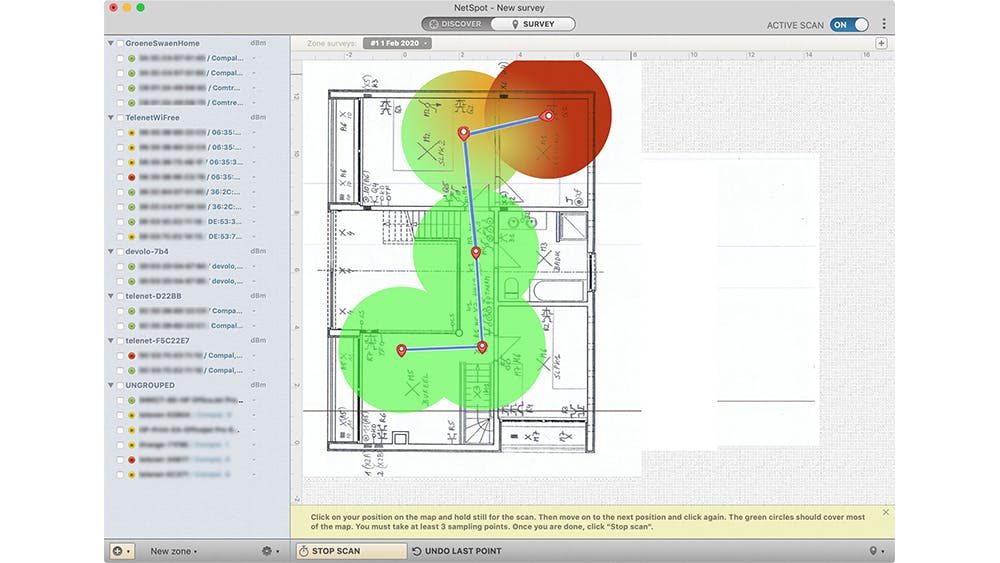Click the green signal icon in the UNGROUPED group
Viewport: 1000px width, 563px height.
(131, 400)
